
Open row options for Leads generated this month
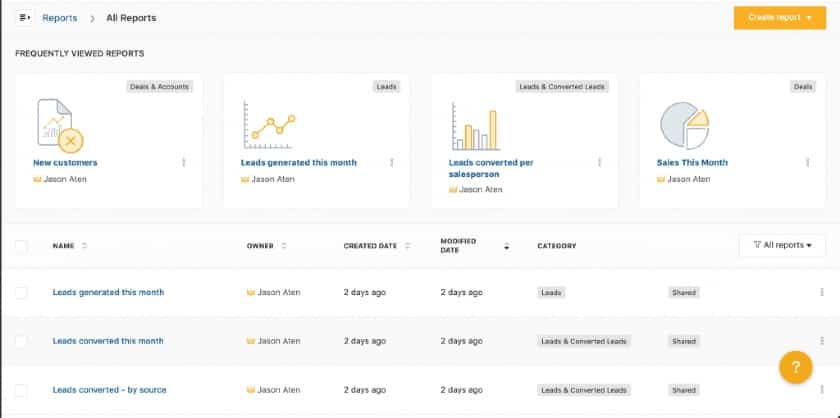tap(821, 292)
